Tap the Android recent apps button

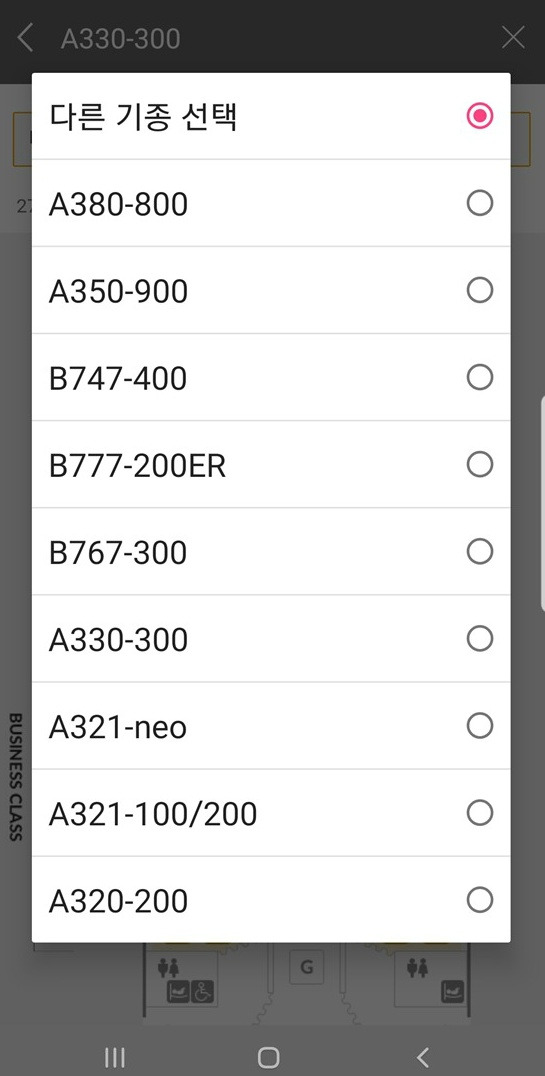coord(115,1057)
